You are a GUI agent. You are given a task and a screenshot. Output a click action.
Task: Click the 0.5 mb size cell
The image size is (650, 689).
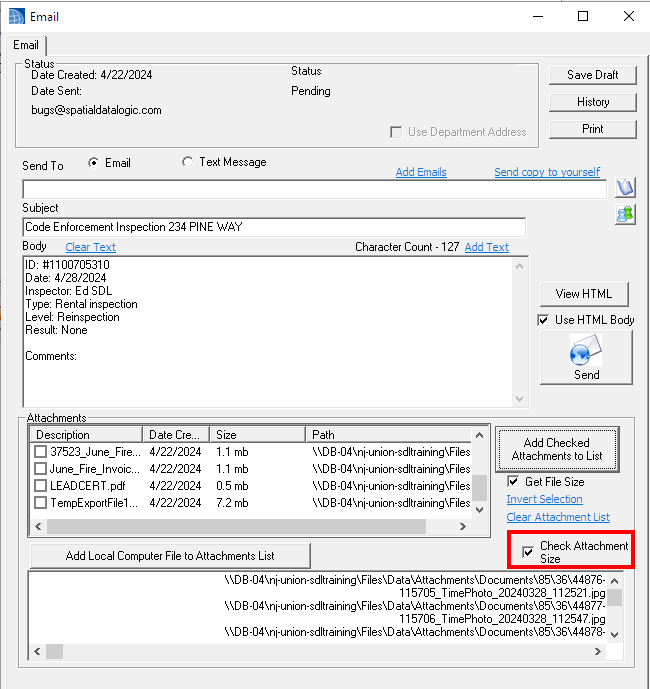232,486
